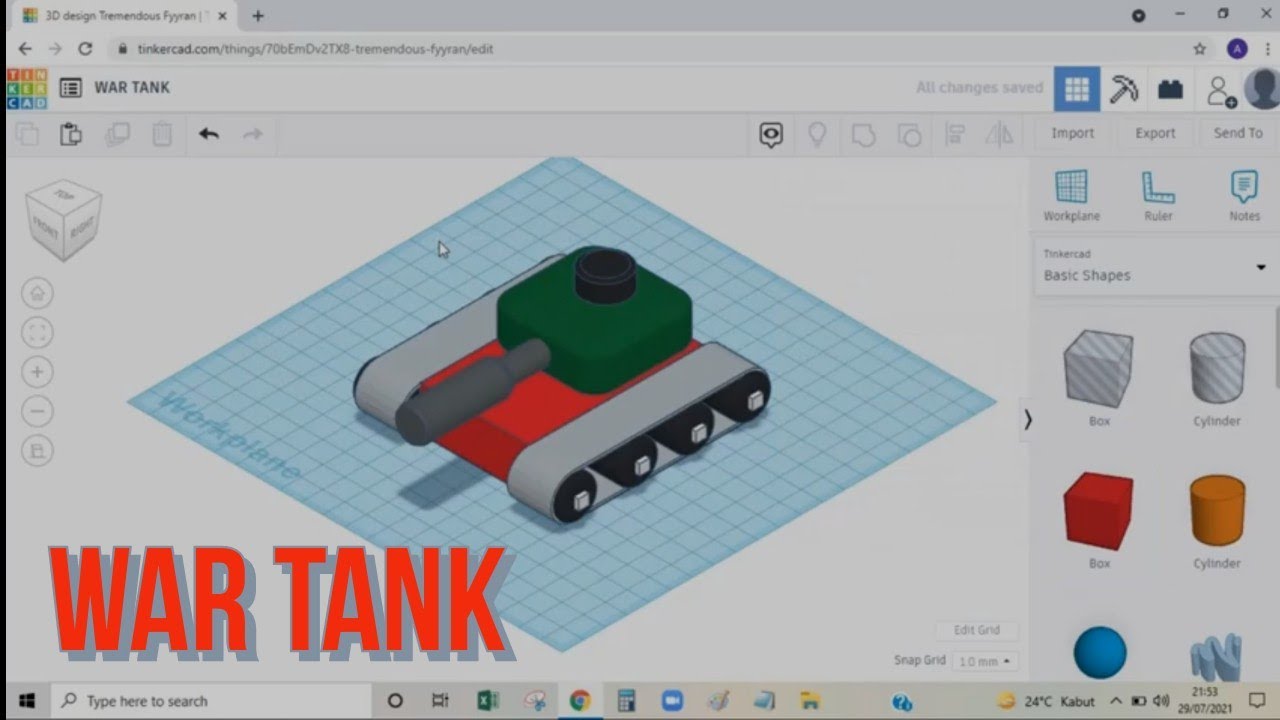Click the Delete trash icon
The image size is (1280, 720).
(x=162, y=134)
